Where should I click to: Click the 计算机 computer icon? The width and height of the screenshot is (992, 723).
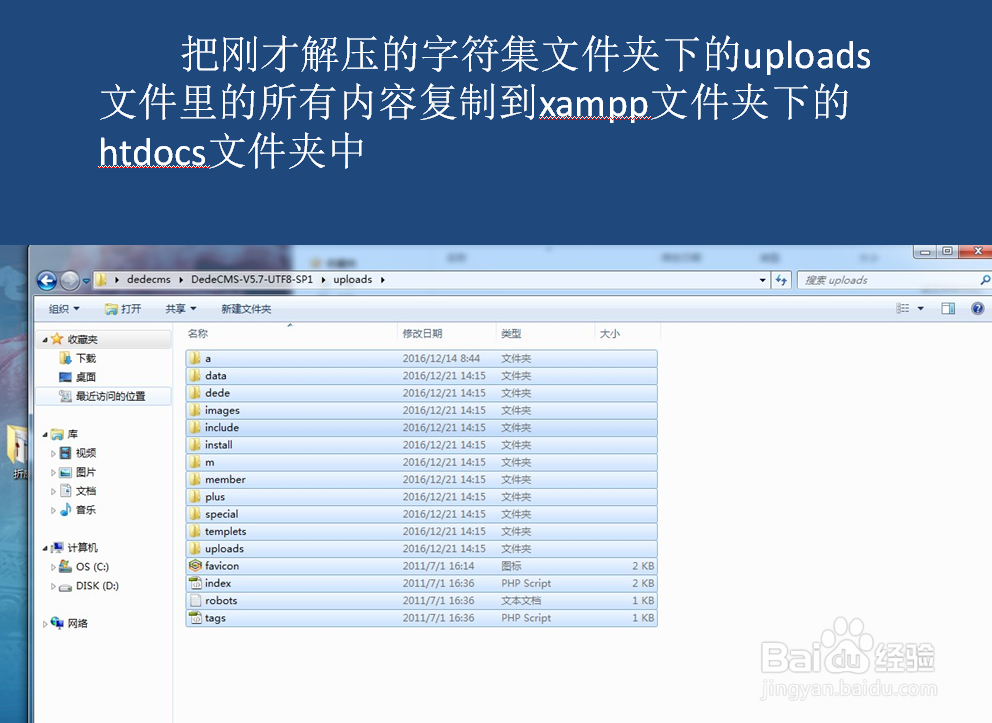pos(57,548)
